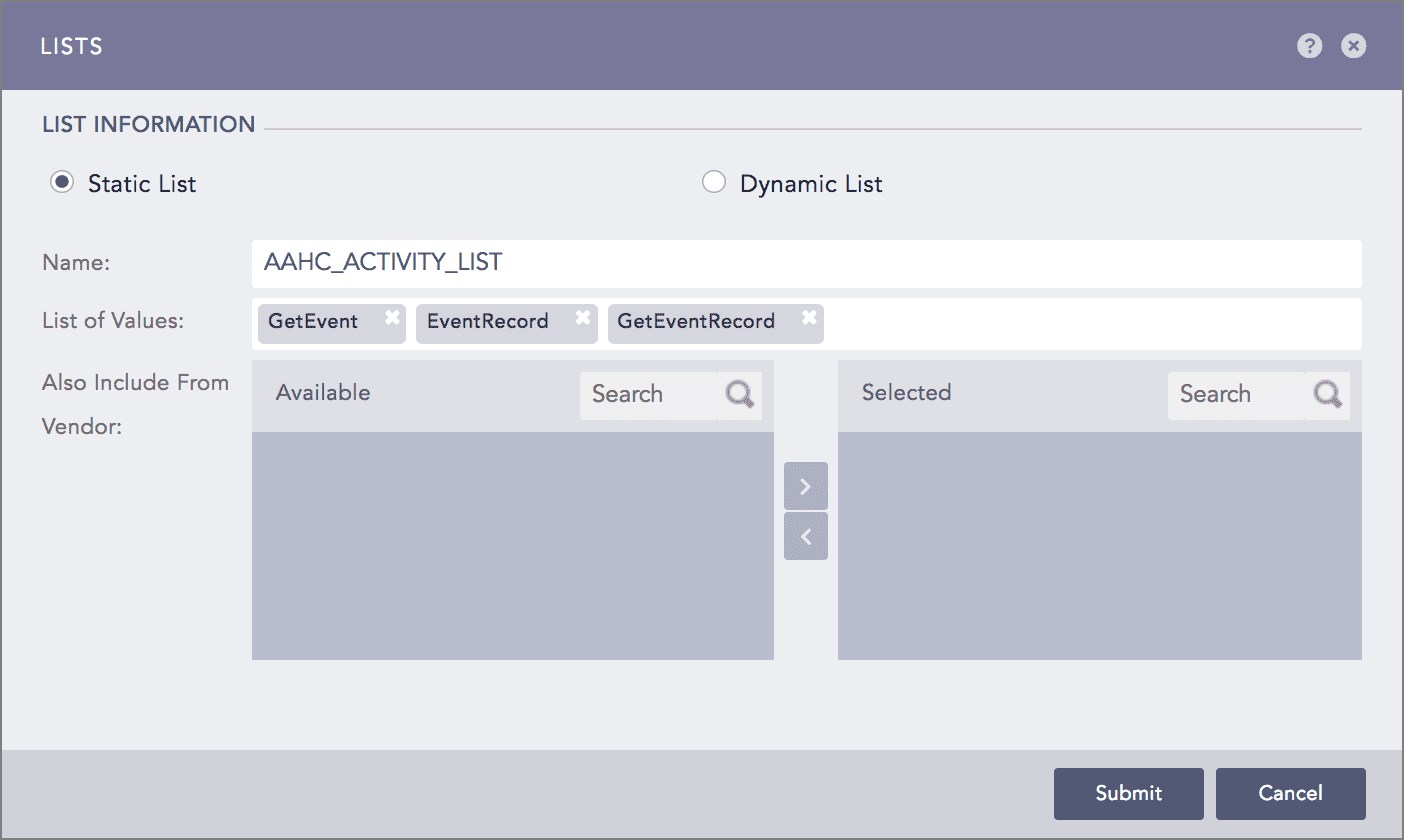The image size is (1404, 840).
Task: Click the search magnifier in the Available panel
Action: pos(740,394)
